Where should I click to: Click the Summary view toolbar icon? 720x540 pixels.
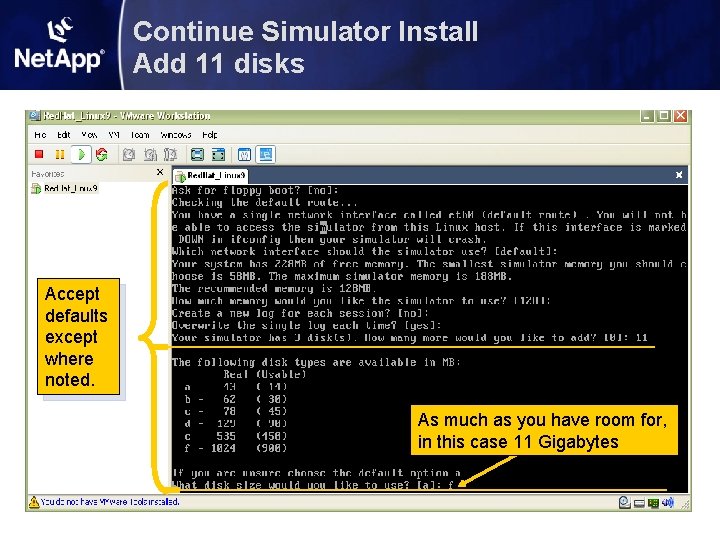pos(245,155)
